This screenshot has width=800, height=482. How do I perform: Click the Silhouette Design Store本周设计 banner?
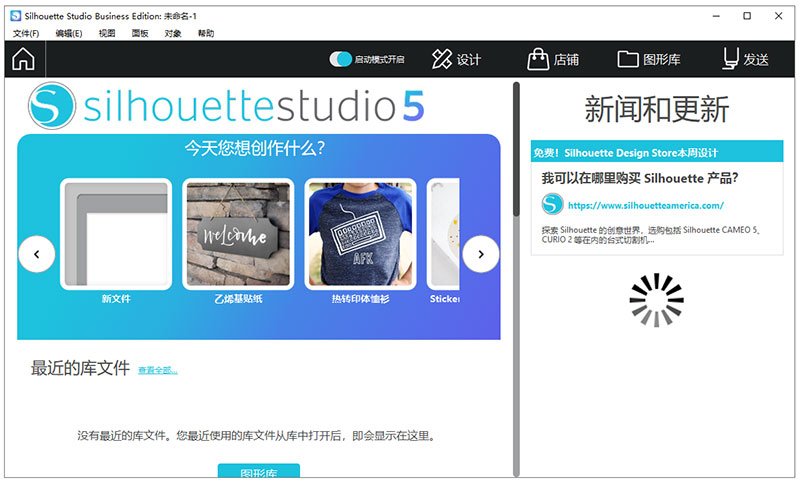[657, 152]
